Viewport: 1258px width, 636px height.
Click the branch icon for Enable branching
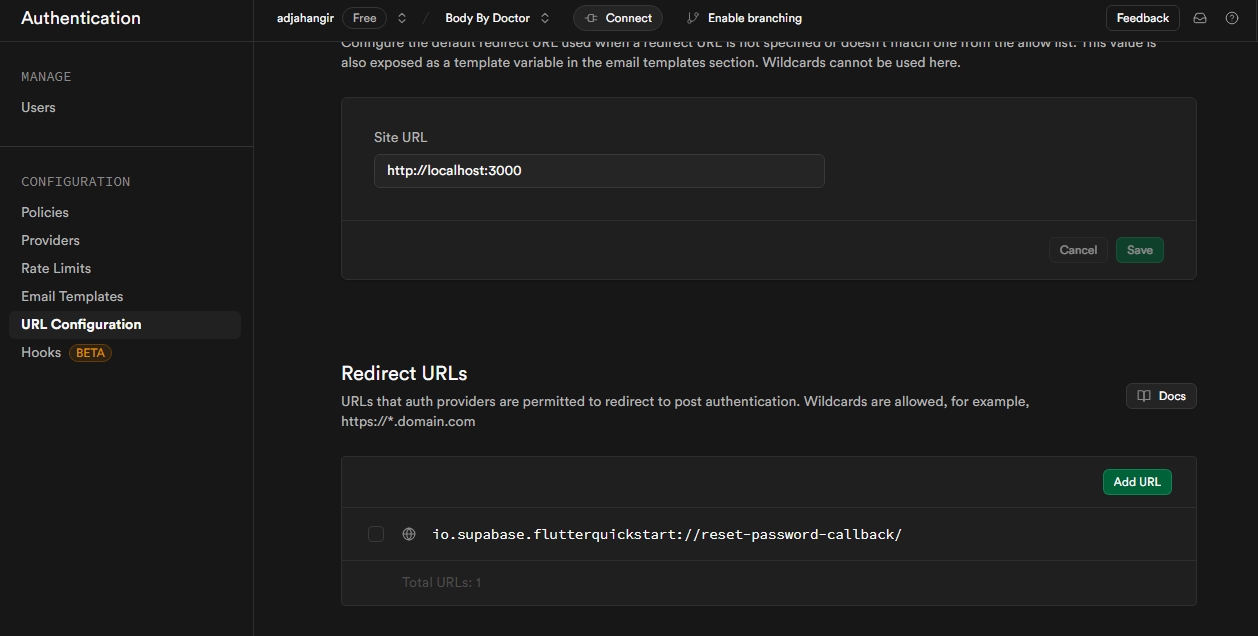[693, 18]
